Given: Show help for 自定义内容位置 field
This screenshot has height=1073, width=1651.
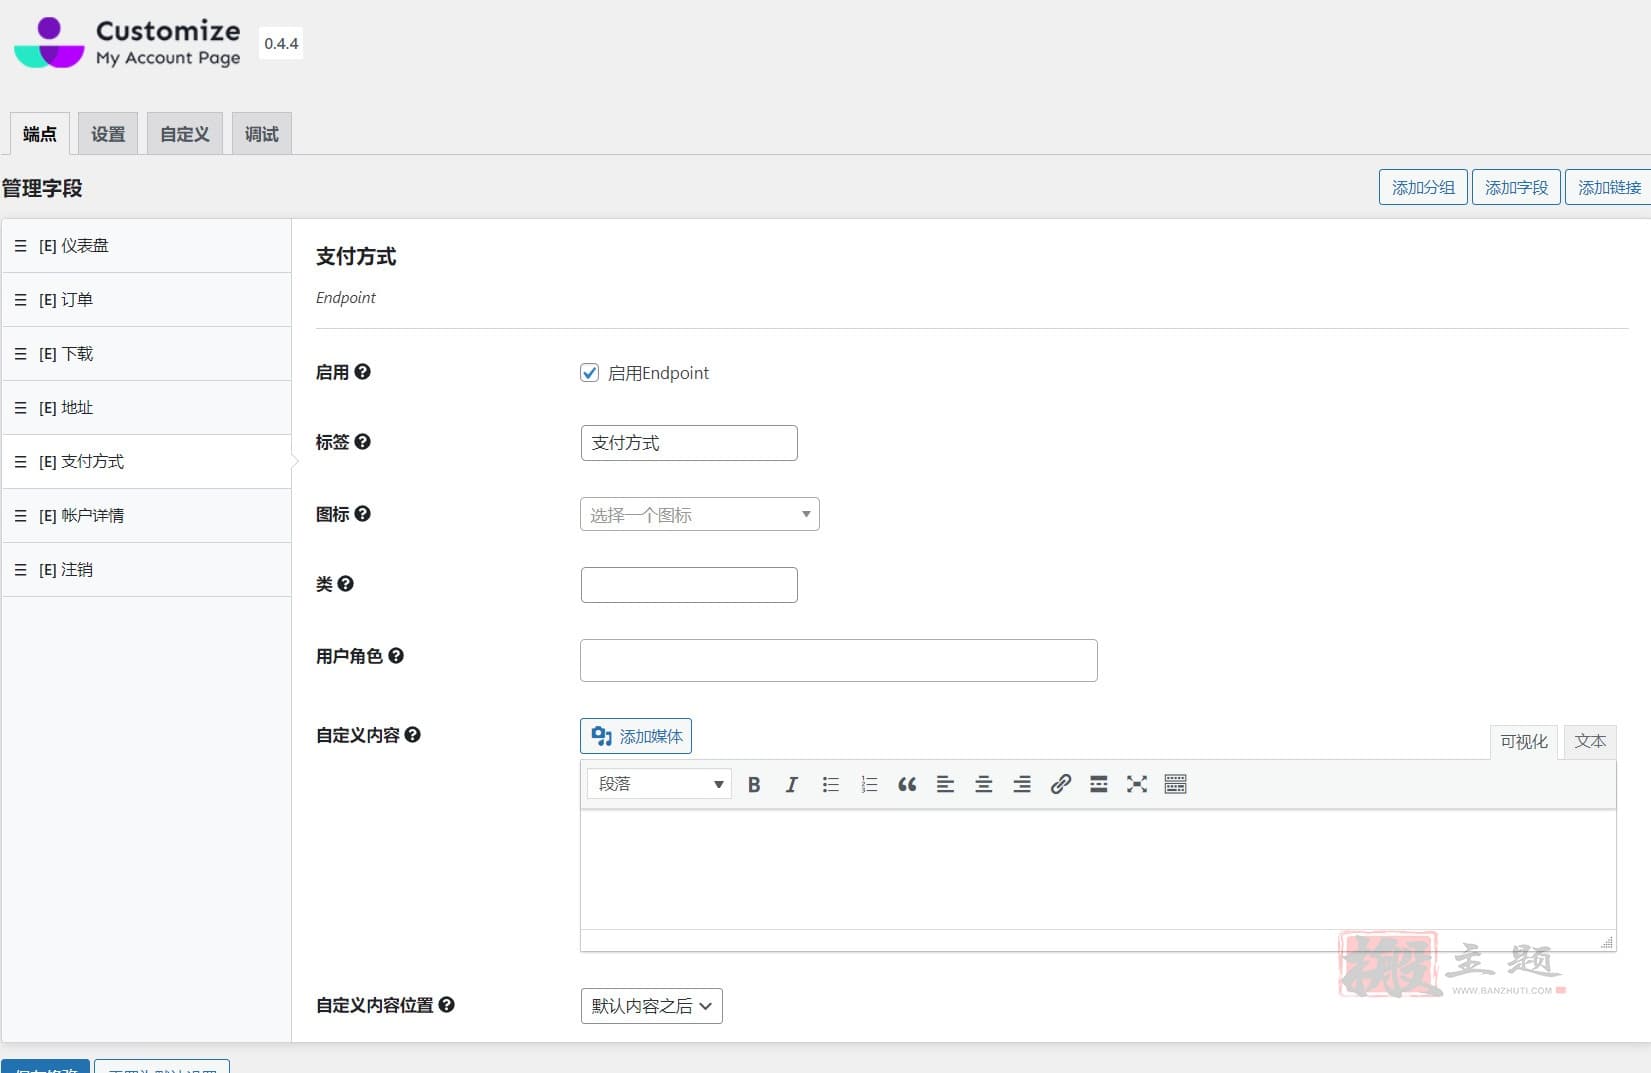Looking at the screenshot, I should point(447,1005).
